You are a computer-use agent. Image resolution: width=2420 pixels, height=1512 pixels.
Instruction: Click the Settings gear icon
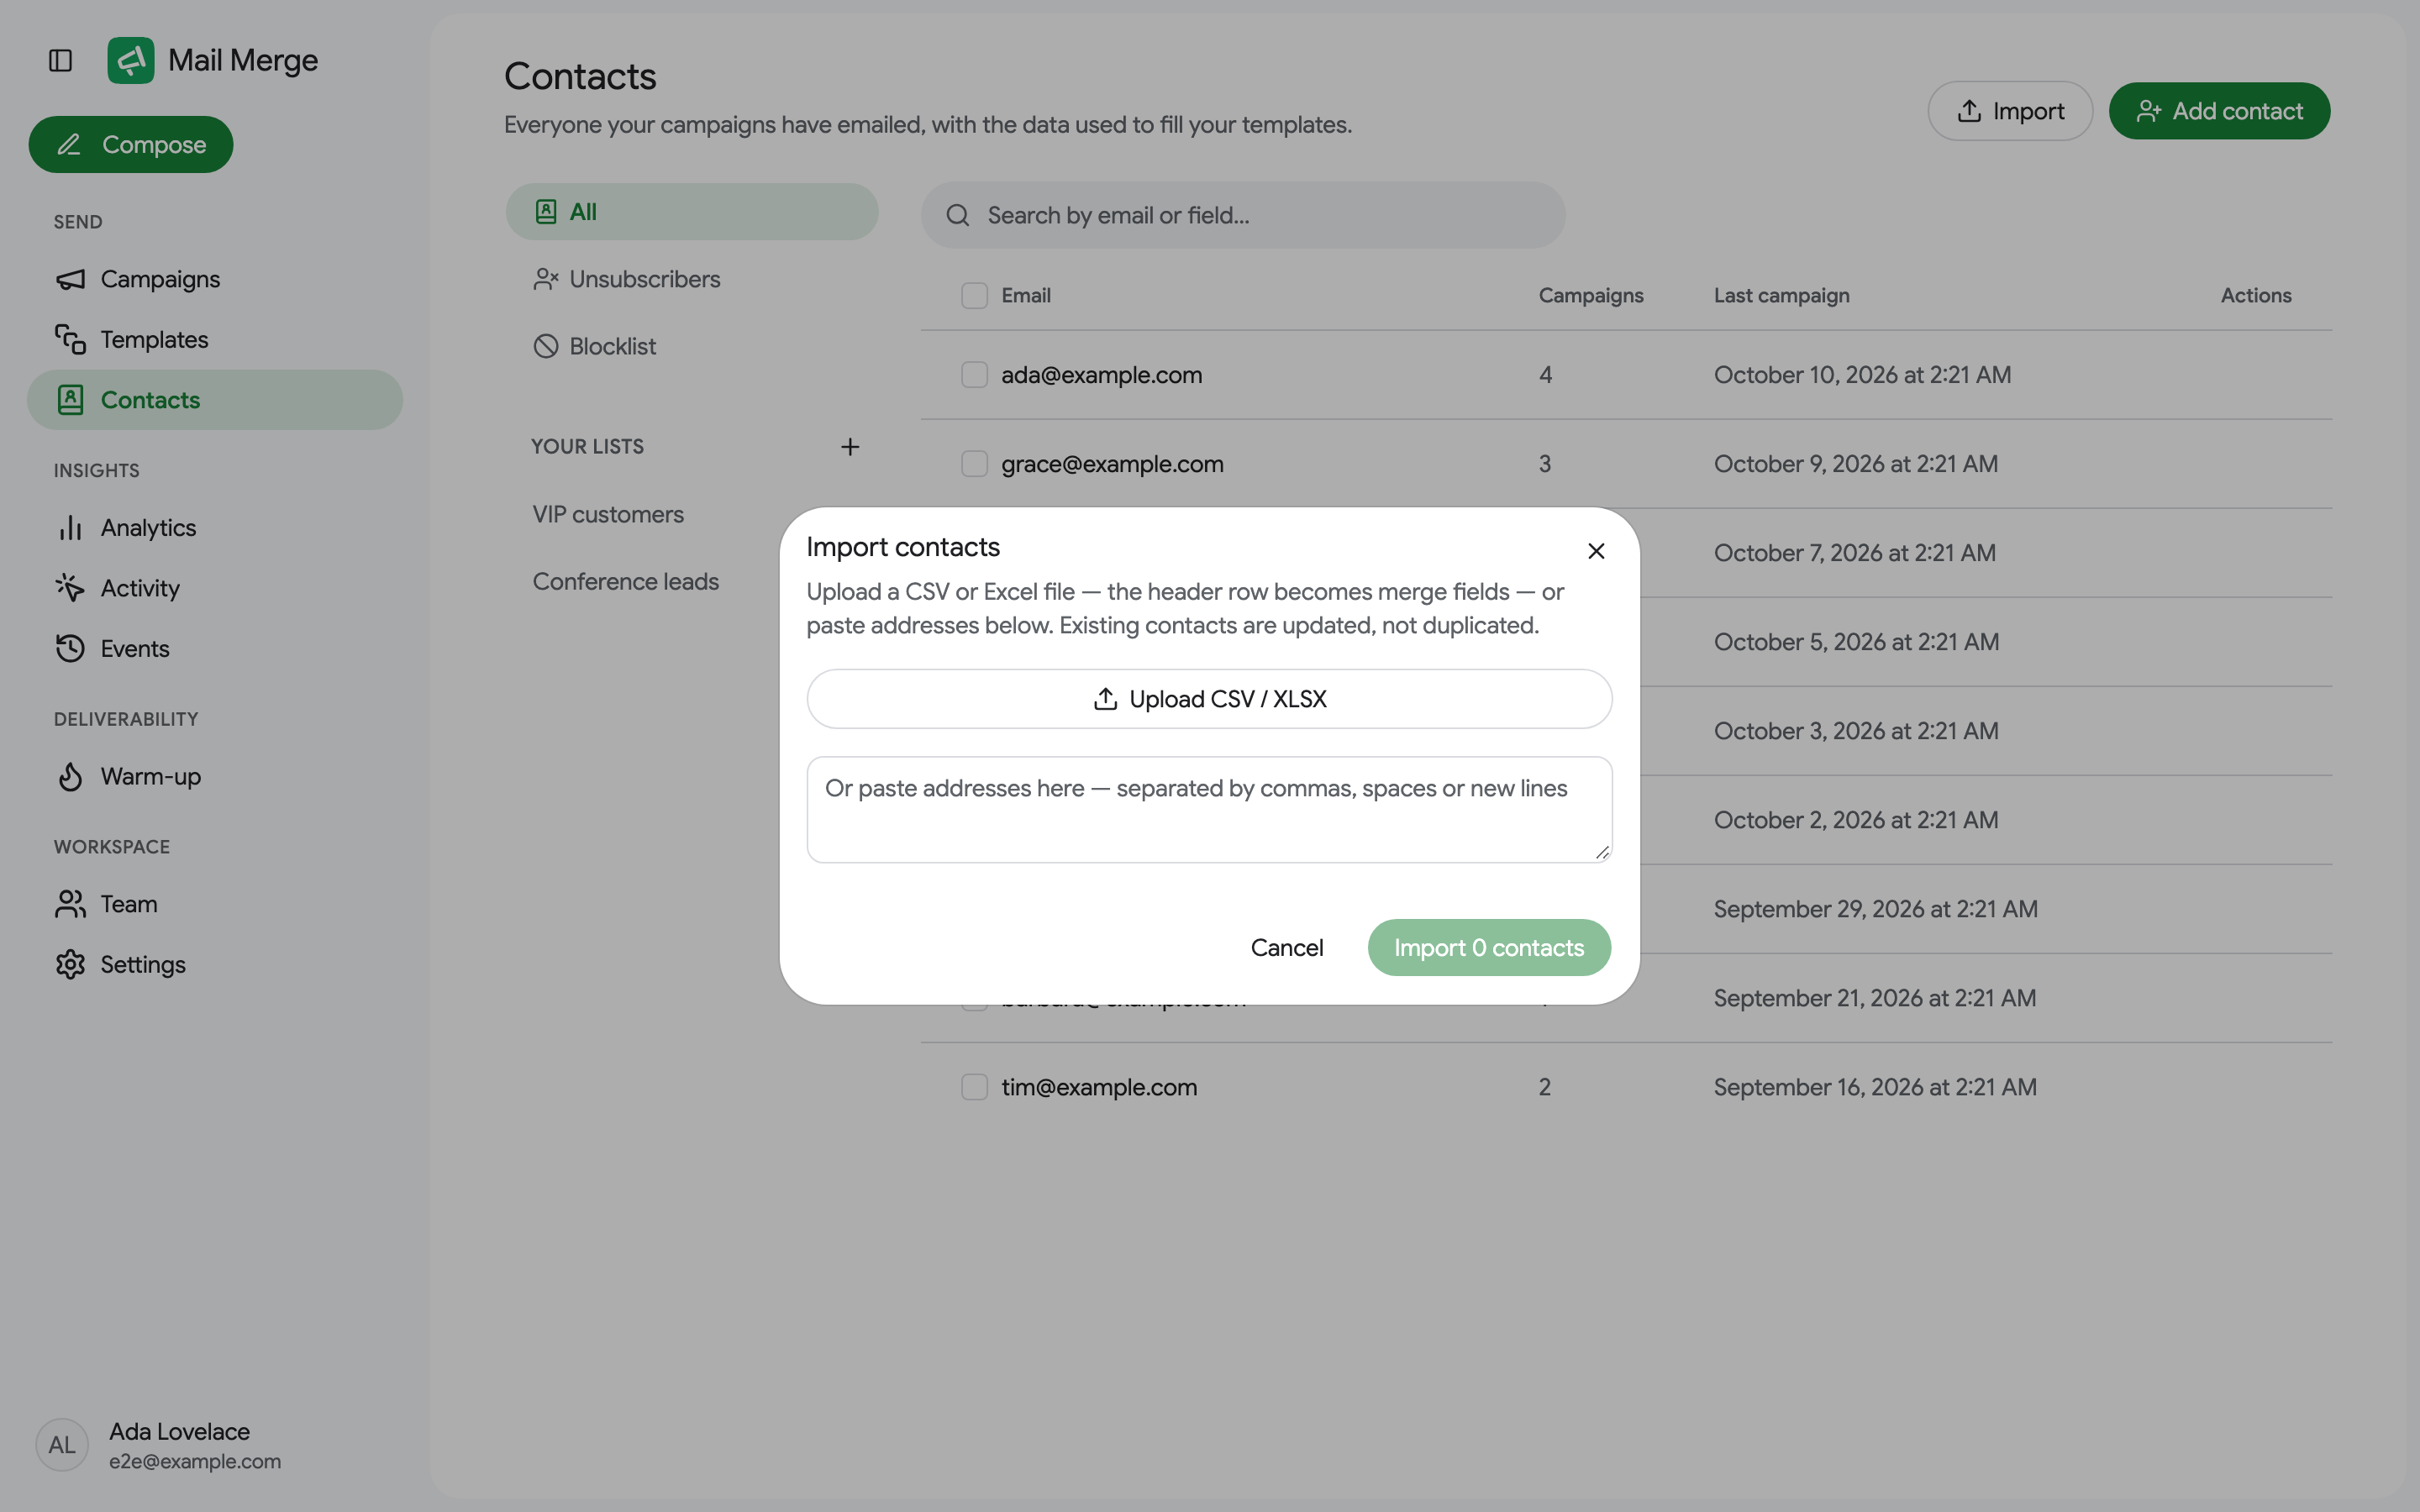(x=70, y=965)
